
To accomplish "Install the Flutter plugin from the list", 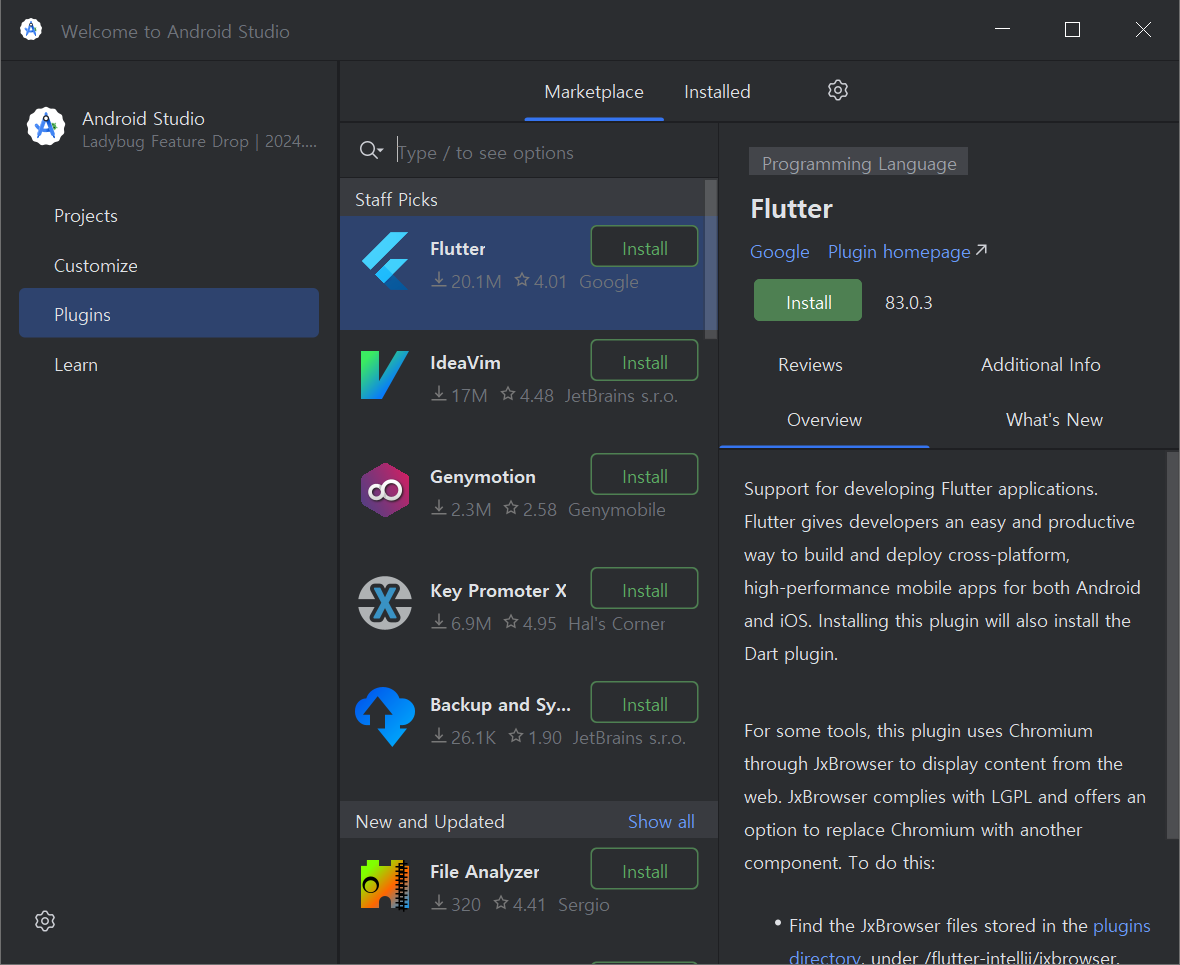I will tap(644, 246).
